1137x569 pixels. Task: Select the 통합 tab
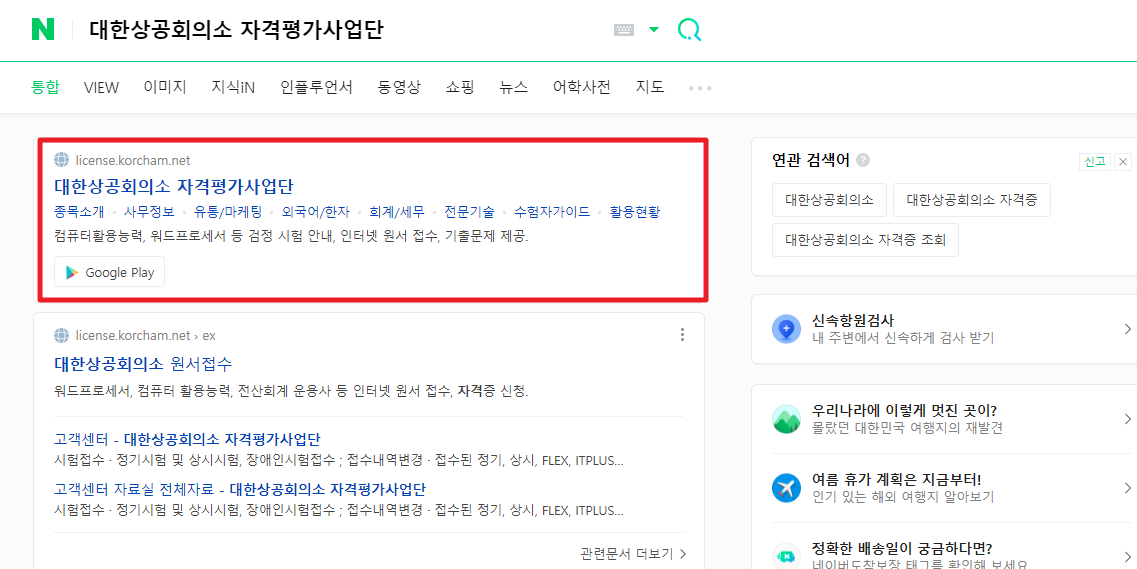[x=45, y=88]
